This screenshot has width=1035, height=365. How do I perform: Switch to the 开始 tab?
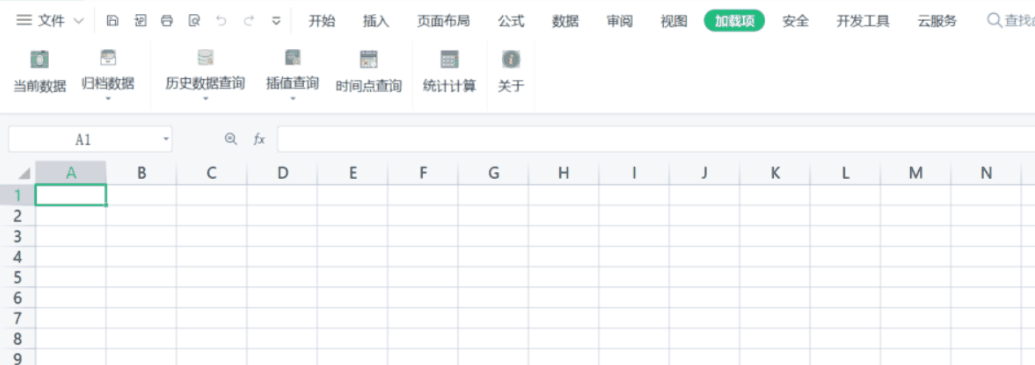click(x=322, y=21)
